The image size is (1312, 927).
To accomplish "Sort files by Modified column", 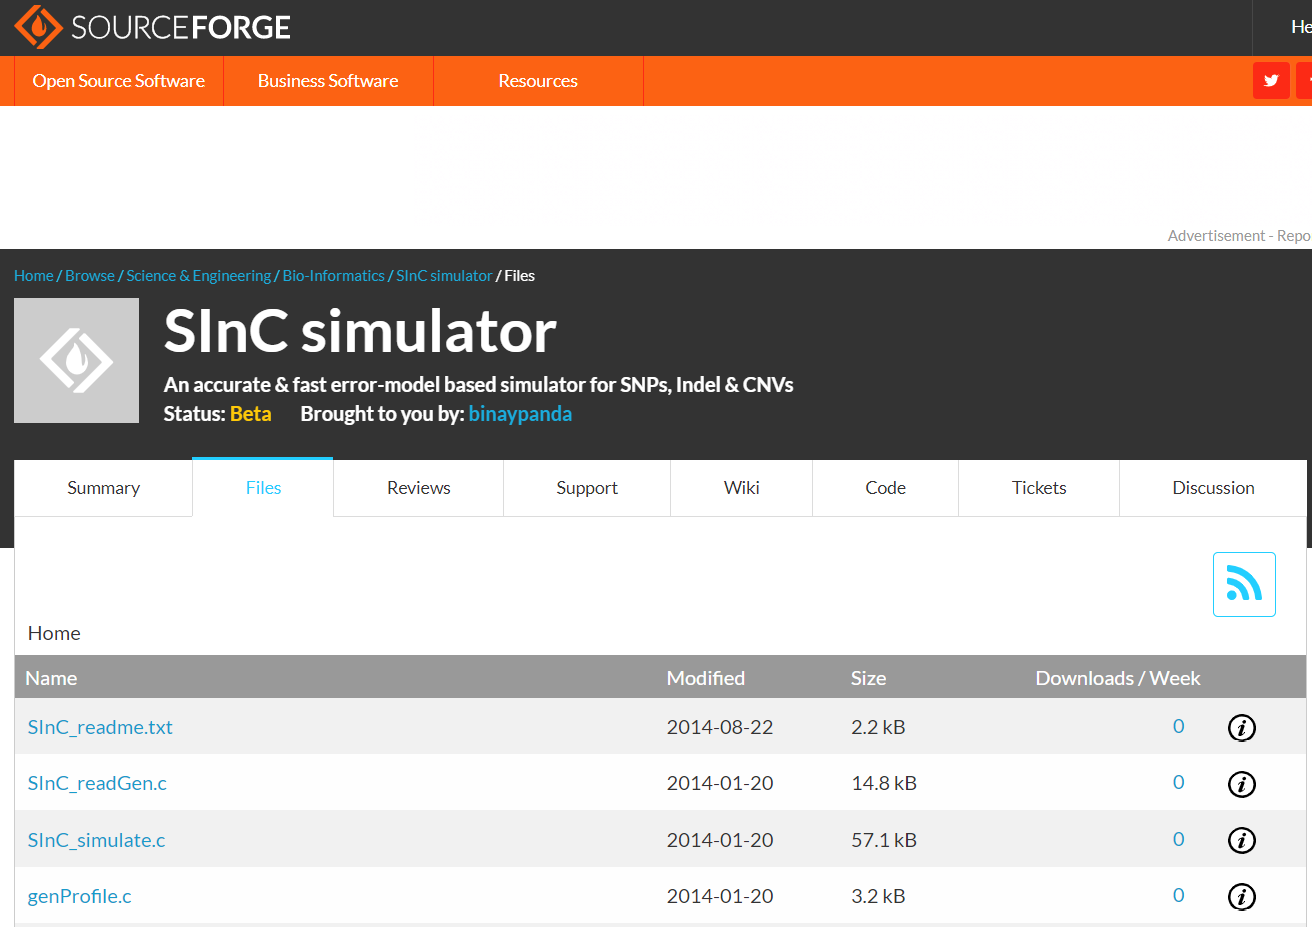I will (706, 678).
